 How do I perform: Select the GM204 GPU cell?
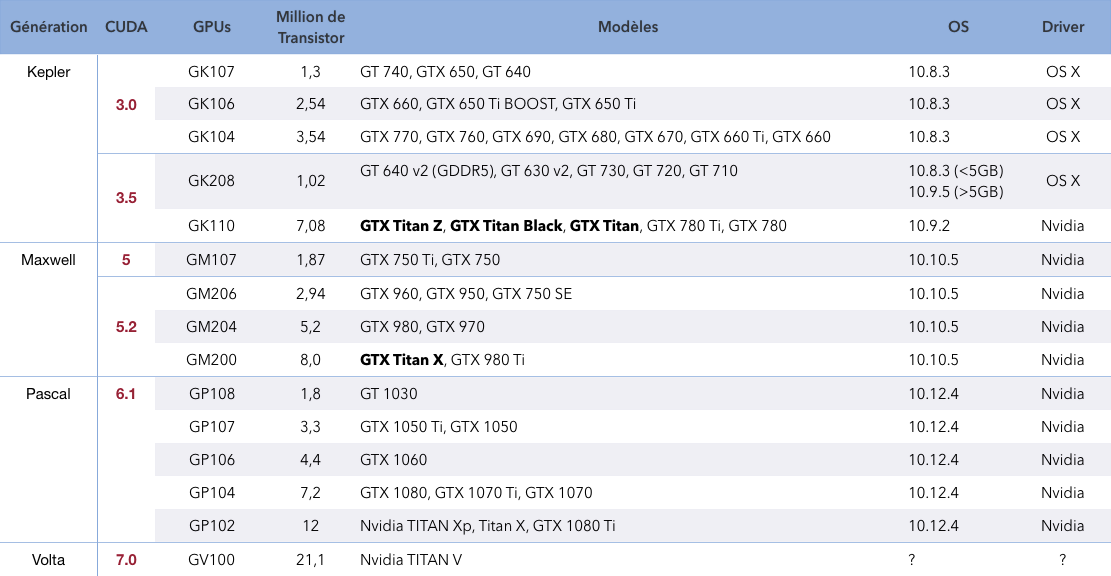[211, 327]
